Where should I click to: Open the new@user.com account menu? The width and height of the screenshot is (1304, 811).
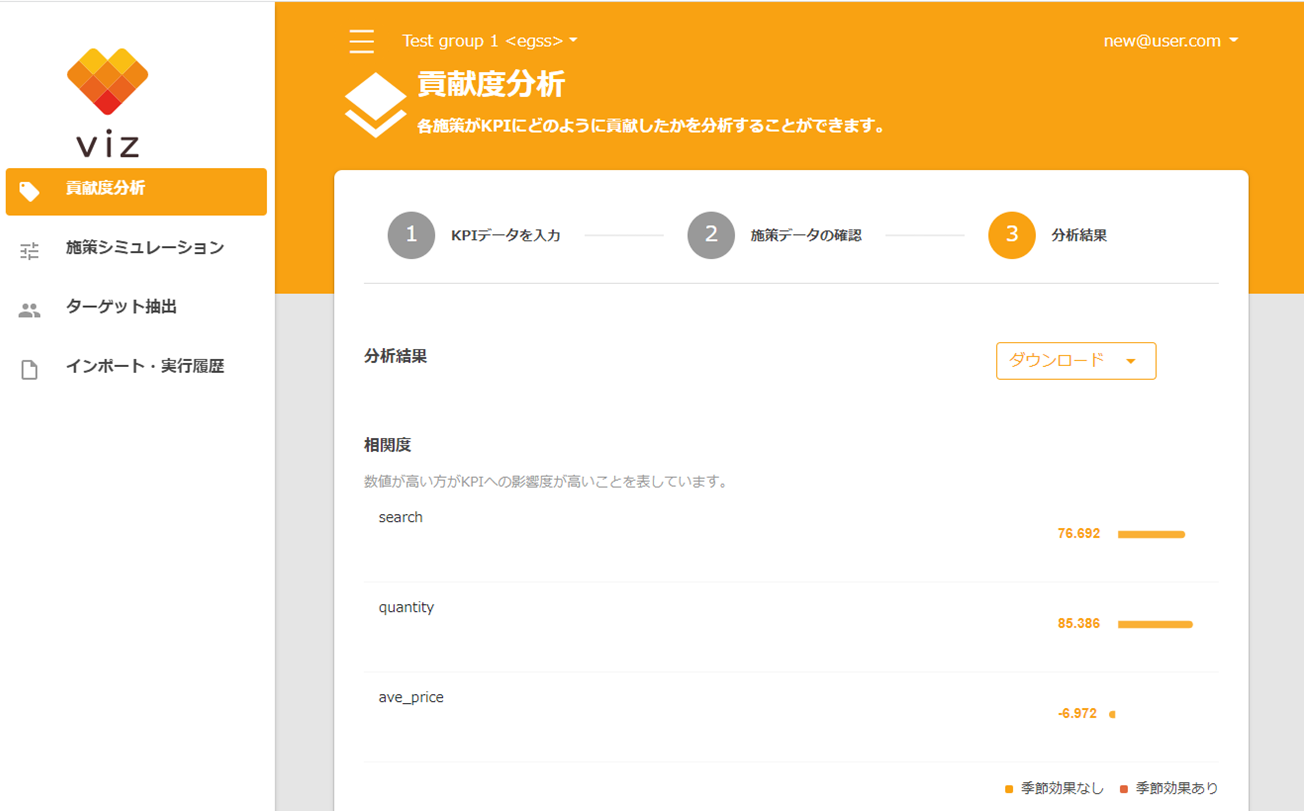1171,41
